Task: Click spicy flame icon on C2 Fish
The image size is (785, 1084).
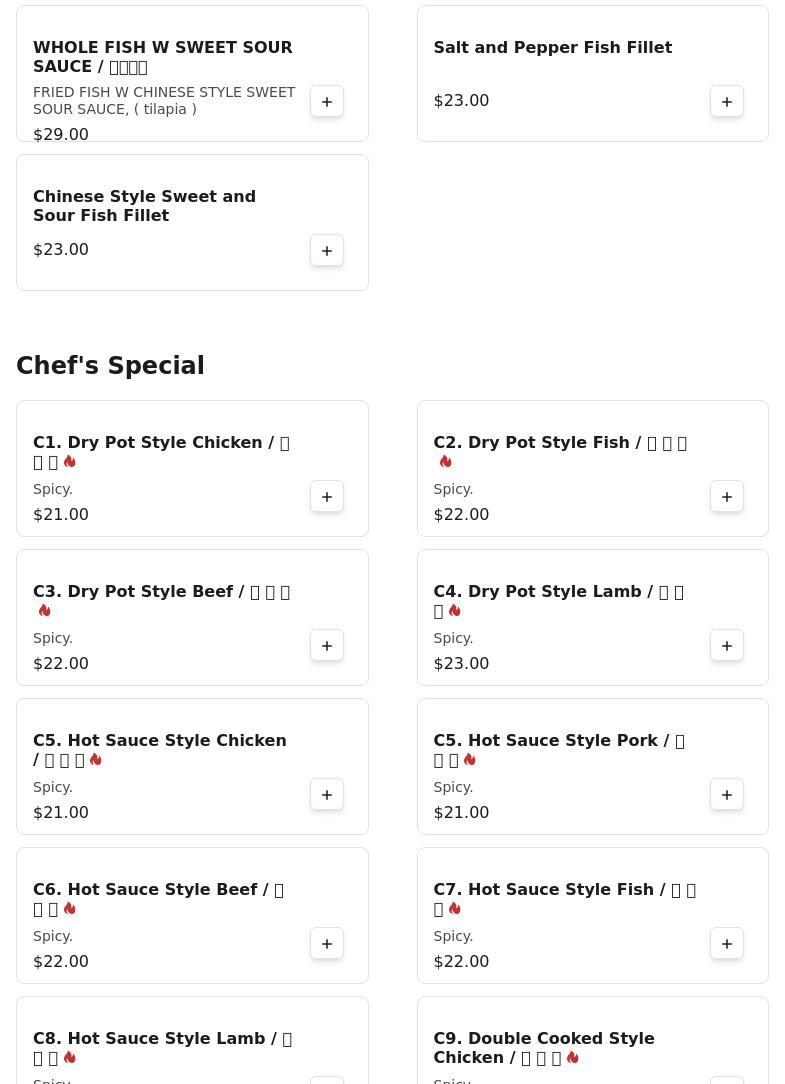Action: click(x=445, y=462)
